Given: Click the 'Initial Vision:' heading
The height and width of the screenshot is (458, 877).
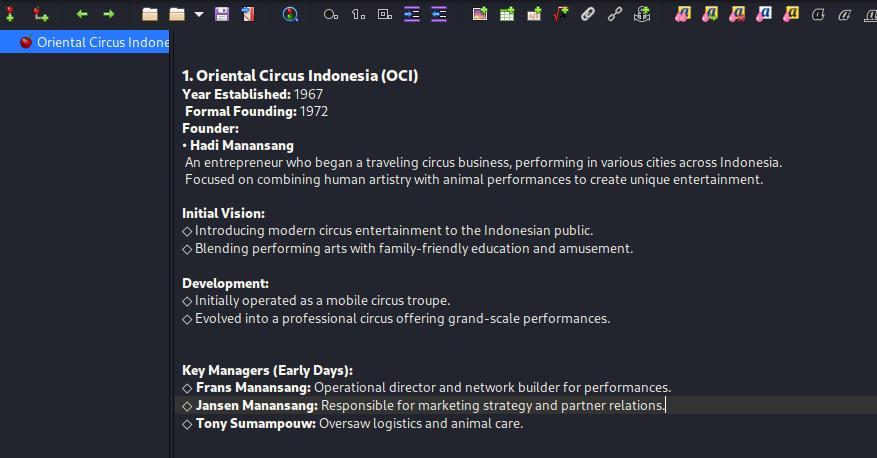Looking at the screenshot, I should click(223, 213).
